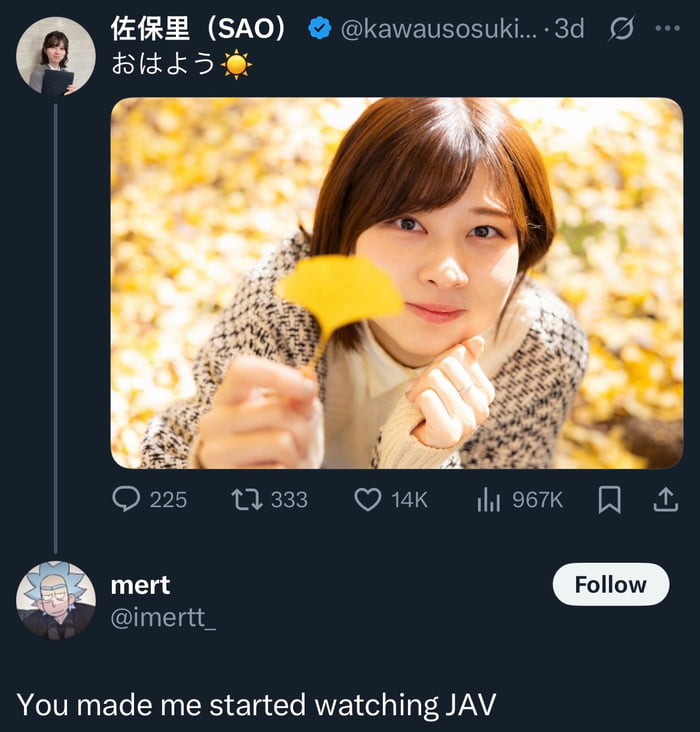
Task: Open the ginkgo leaf photo attachment
Action: pos(396,282)
